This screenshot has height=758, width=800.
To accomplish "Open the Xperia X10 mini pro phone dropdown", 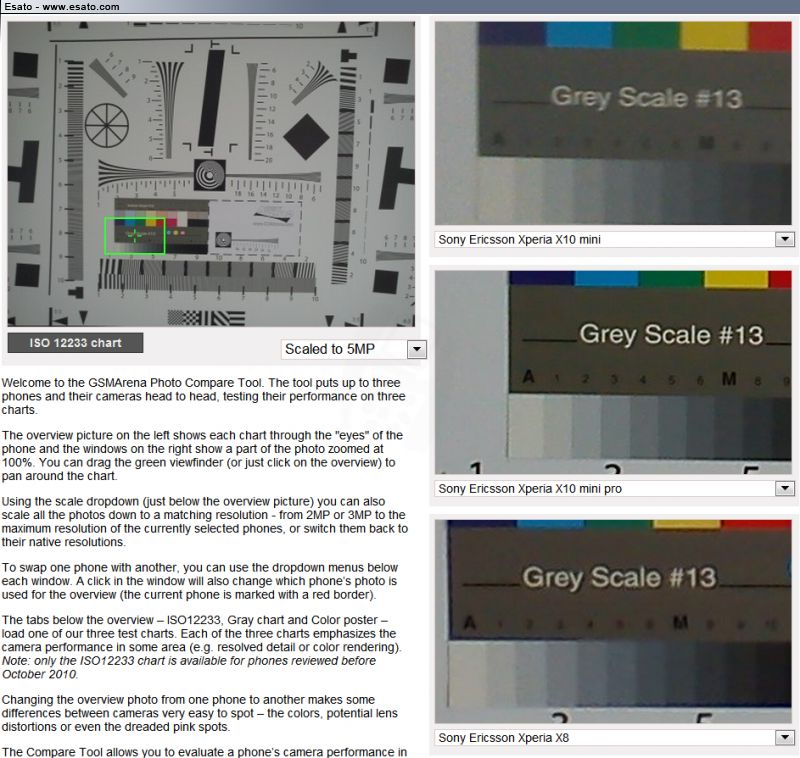I will click(614, 489).
